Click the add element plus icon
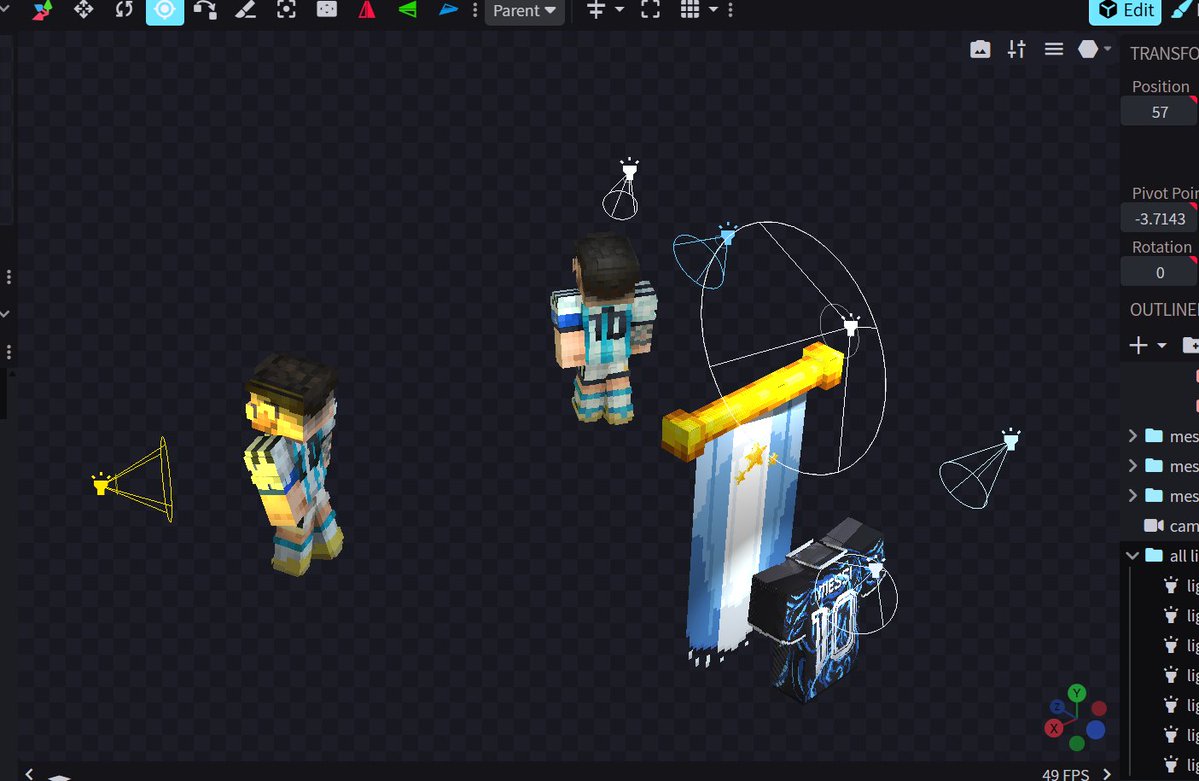This screenshot has width=1199, height=781. coord(1138,346)
